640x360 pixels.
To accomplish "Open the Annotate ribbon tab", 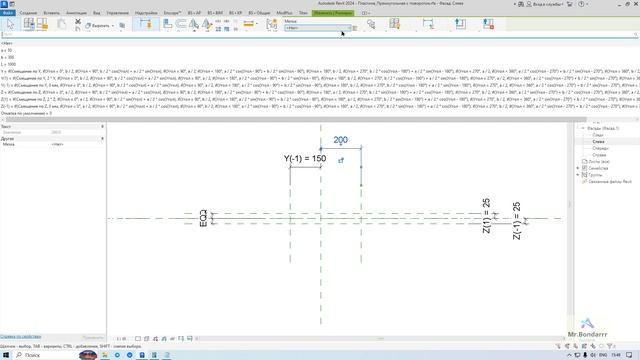I will click(x=76, y=13).
